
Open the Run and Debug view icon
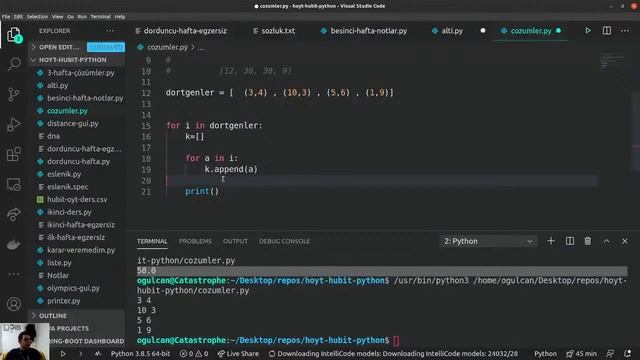14,124
